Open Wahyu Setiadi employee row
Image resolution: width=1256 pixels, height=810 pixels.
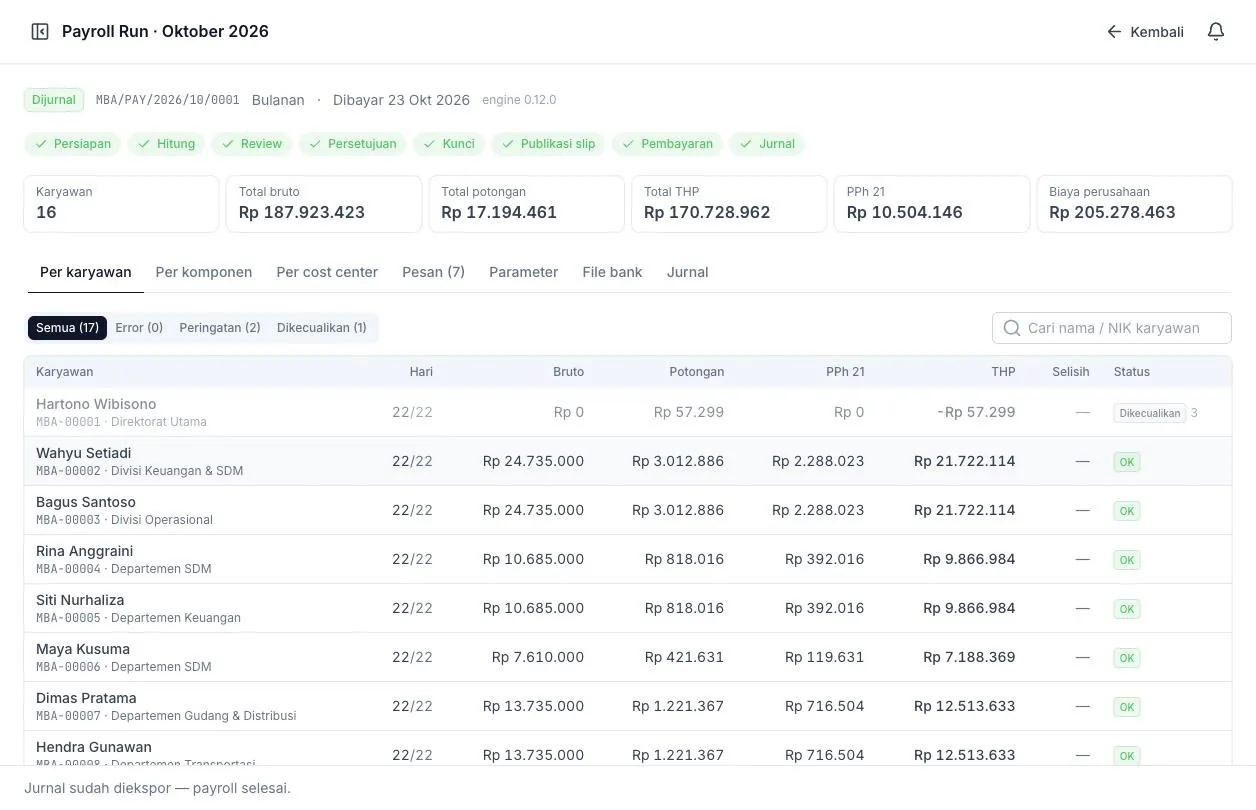pyautogui.click(x=628, y=461)
